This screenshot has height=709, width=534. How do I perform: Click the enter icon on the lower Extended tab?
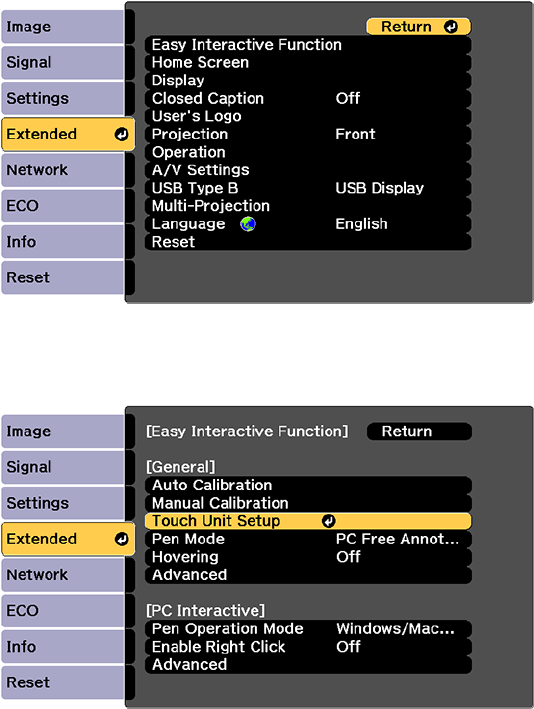pos(121,539)
